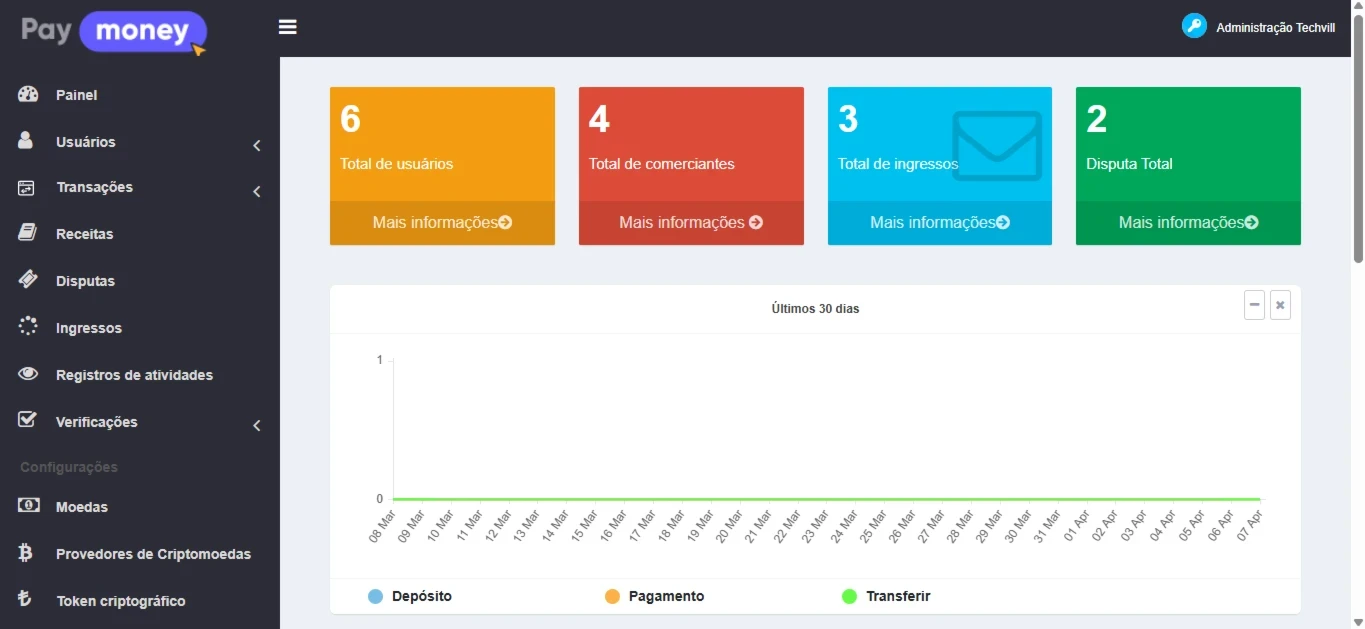Click the Painel dashboard palette icon

click(28, 94)
